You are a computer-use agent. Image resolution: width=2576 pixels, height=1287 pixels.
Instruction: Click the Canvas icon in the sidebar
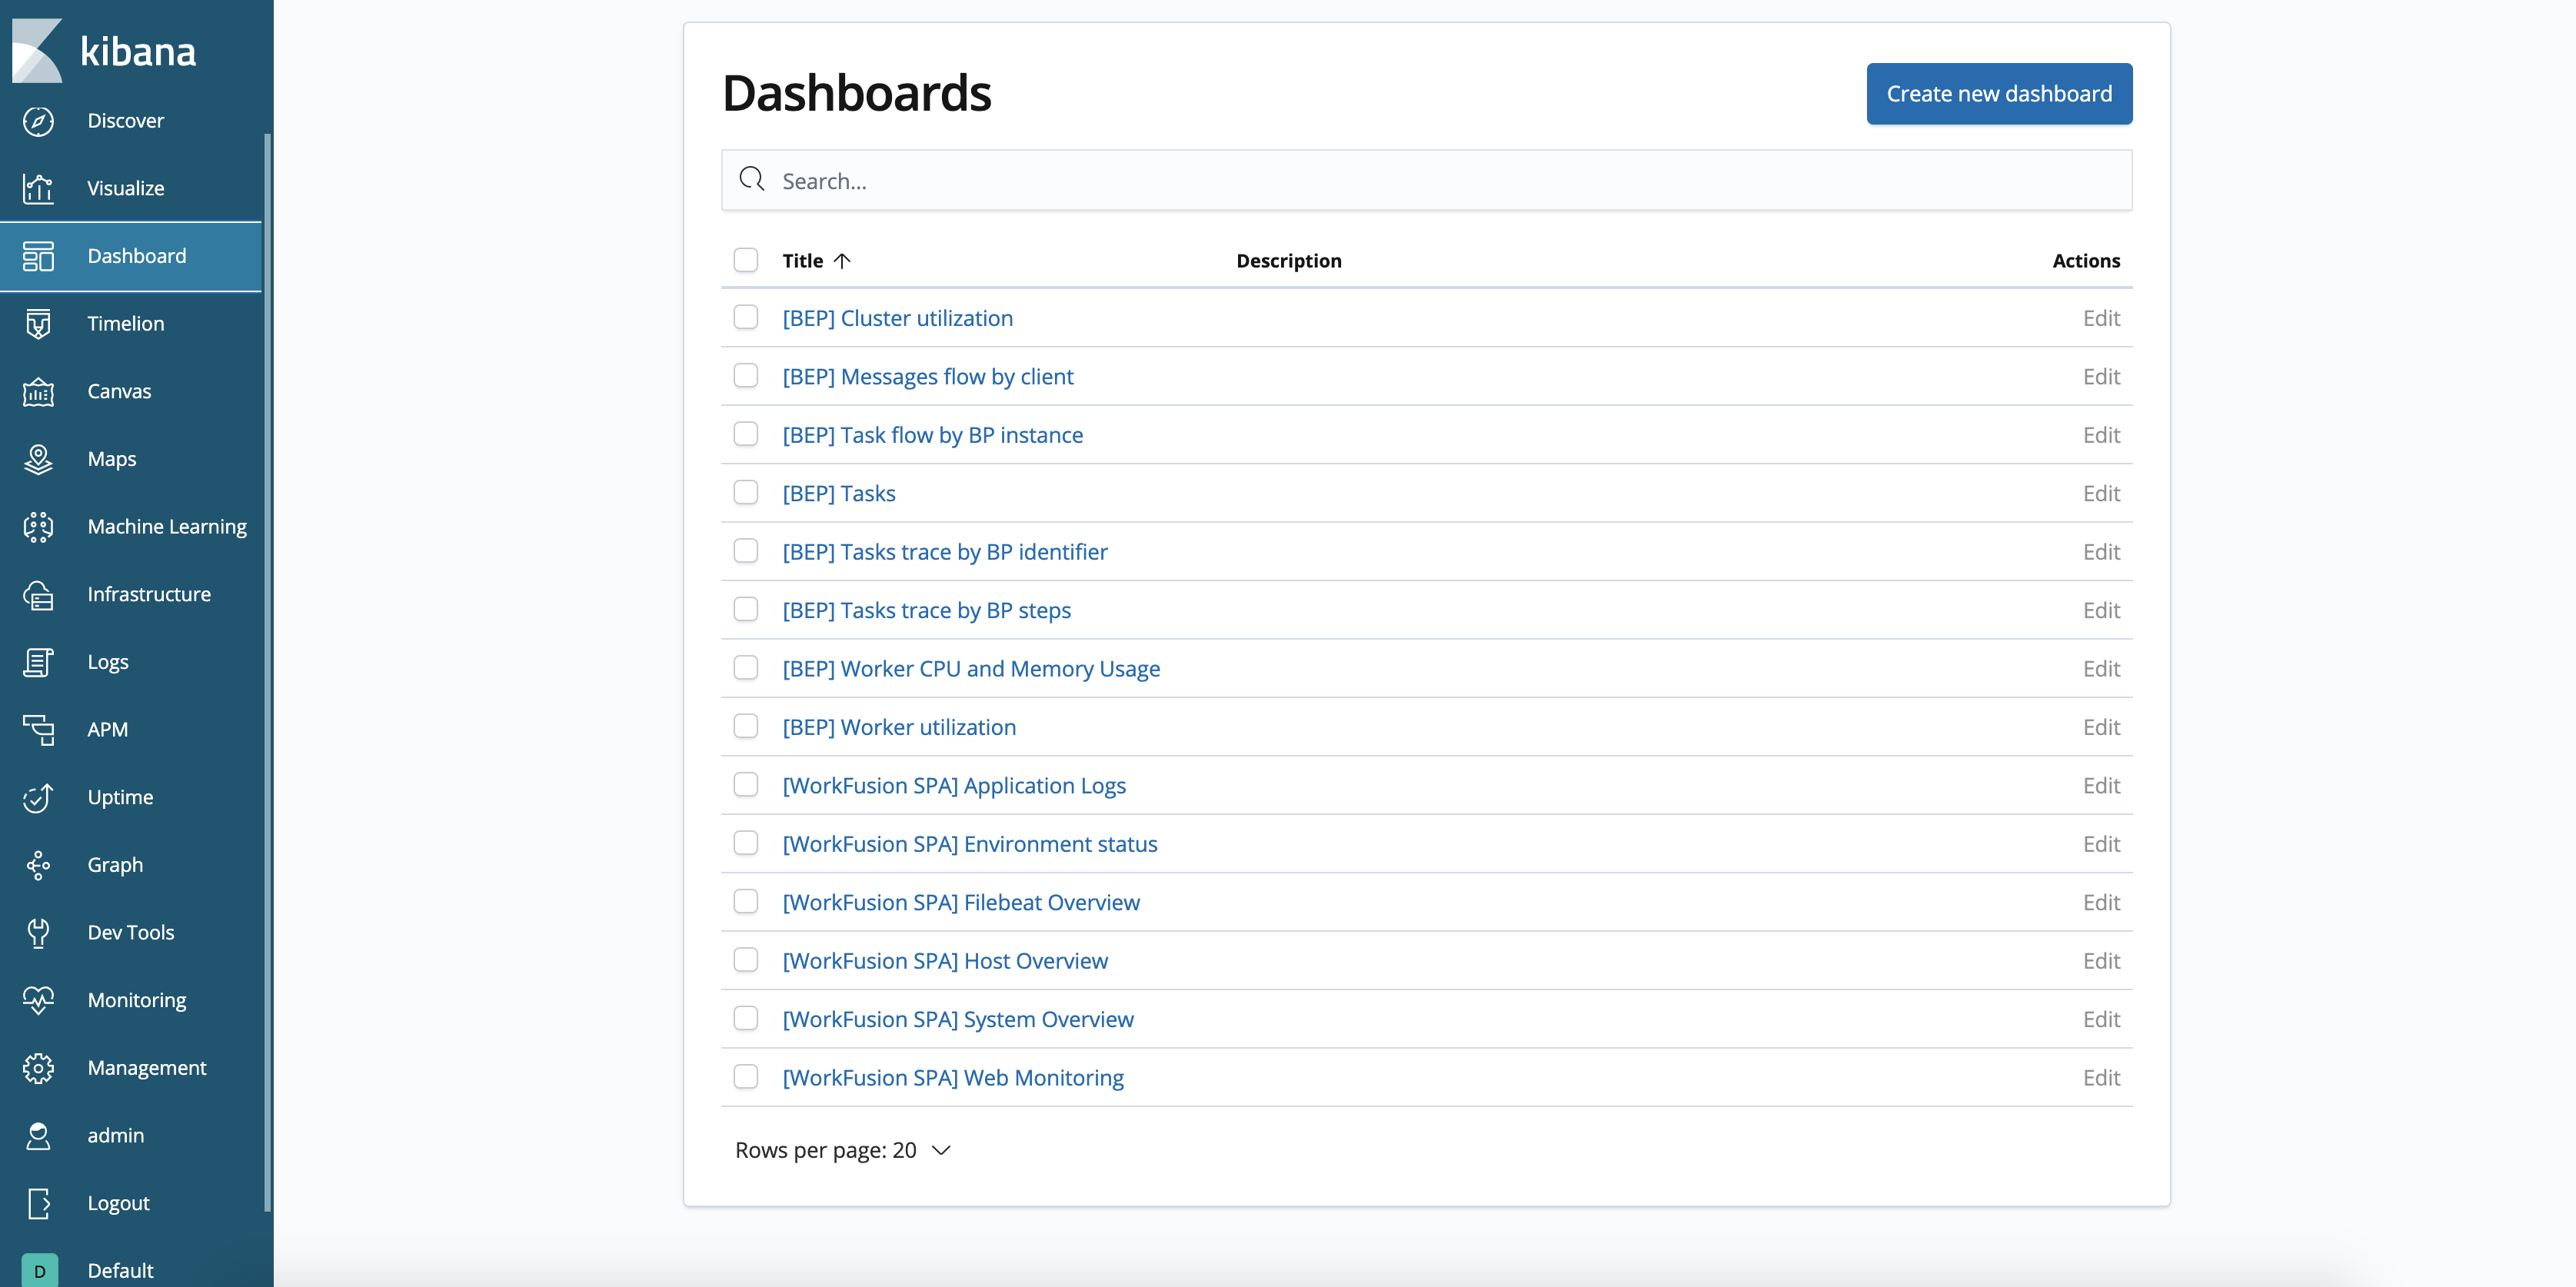click(x=38, y=391)
